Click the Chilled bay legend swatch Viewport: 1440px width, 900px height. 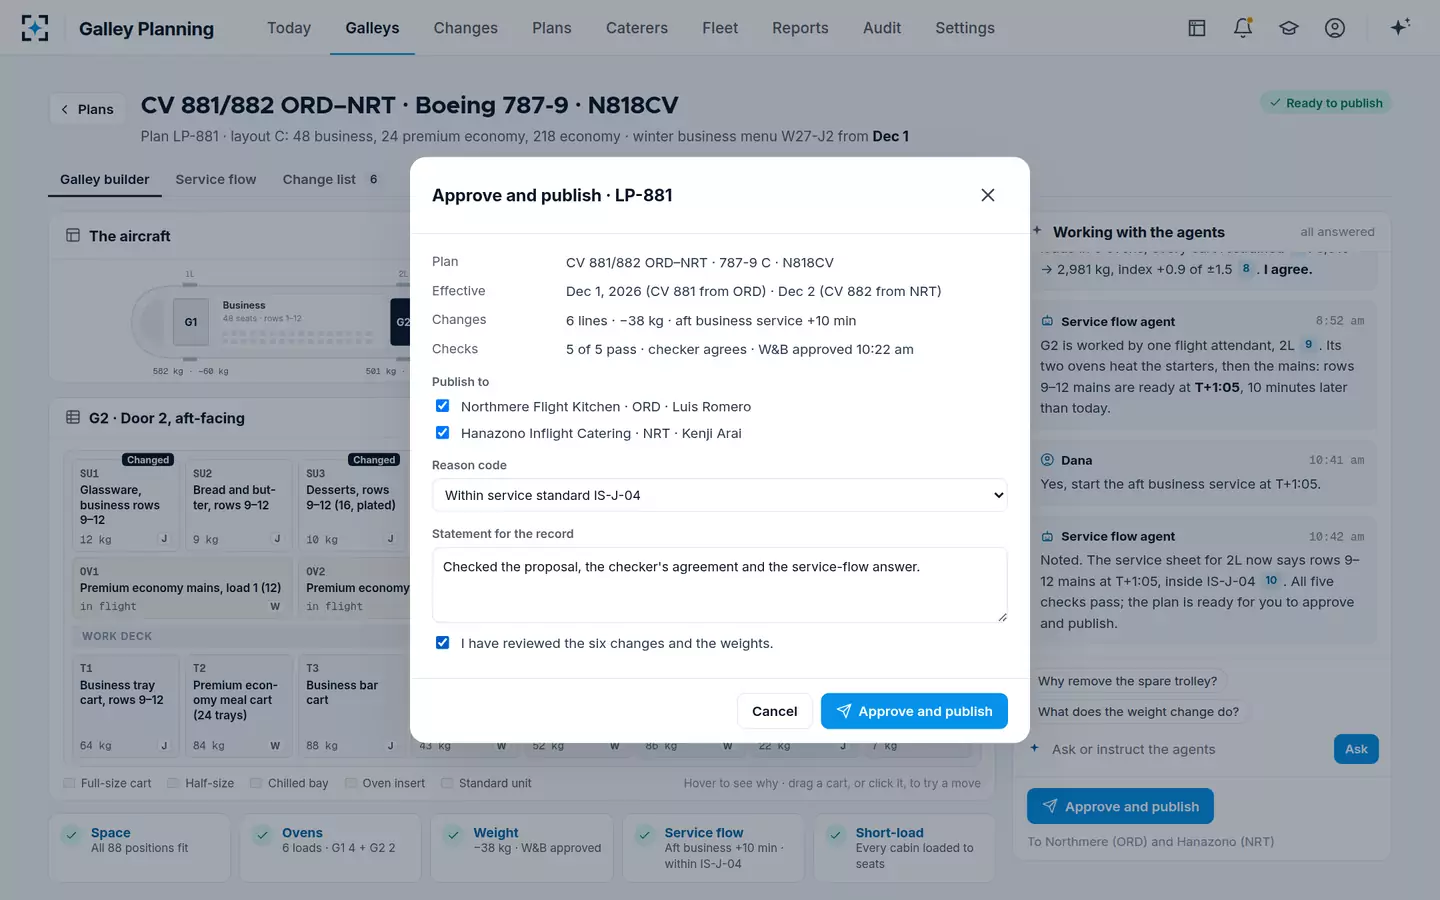(x=256, y=784)
